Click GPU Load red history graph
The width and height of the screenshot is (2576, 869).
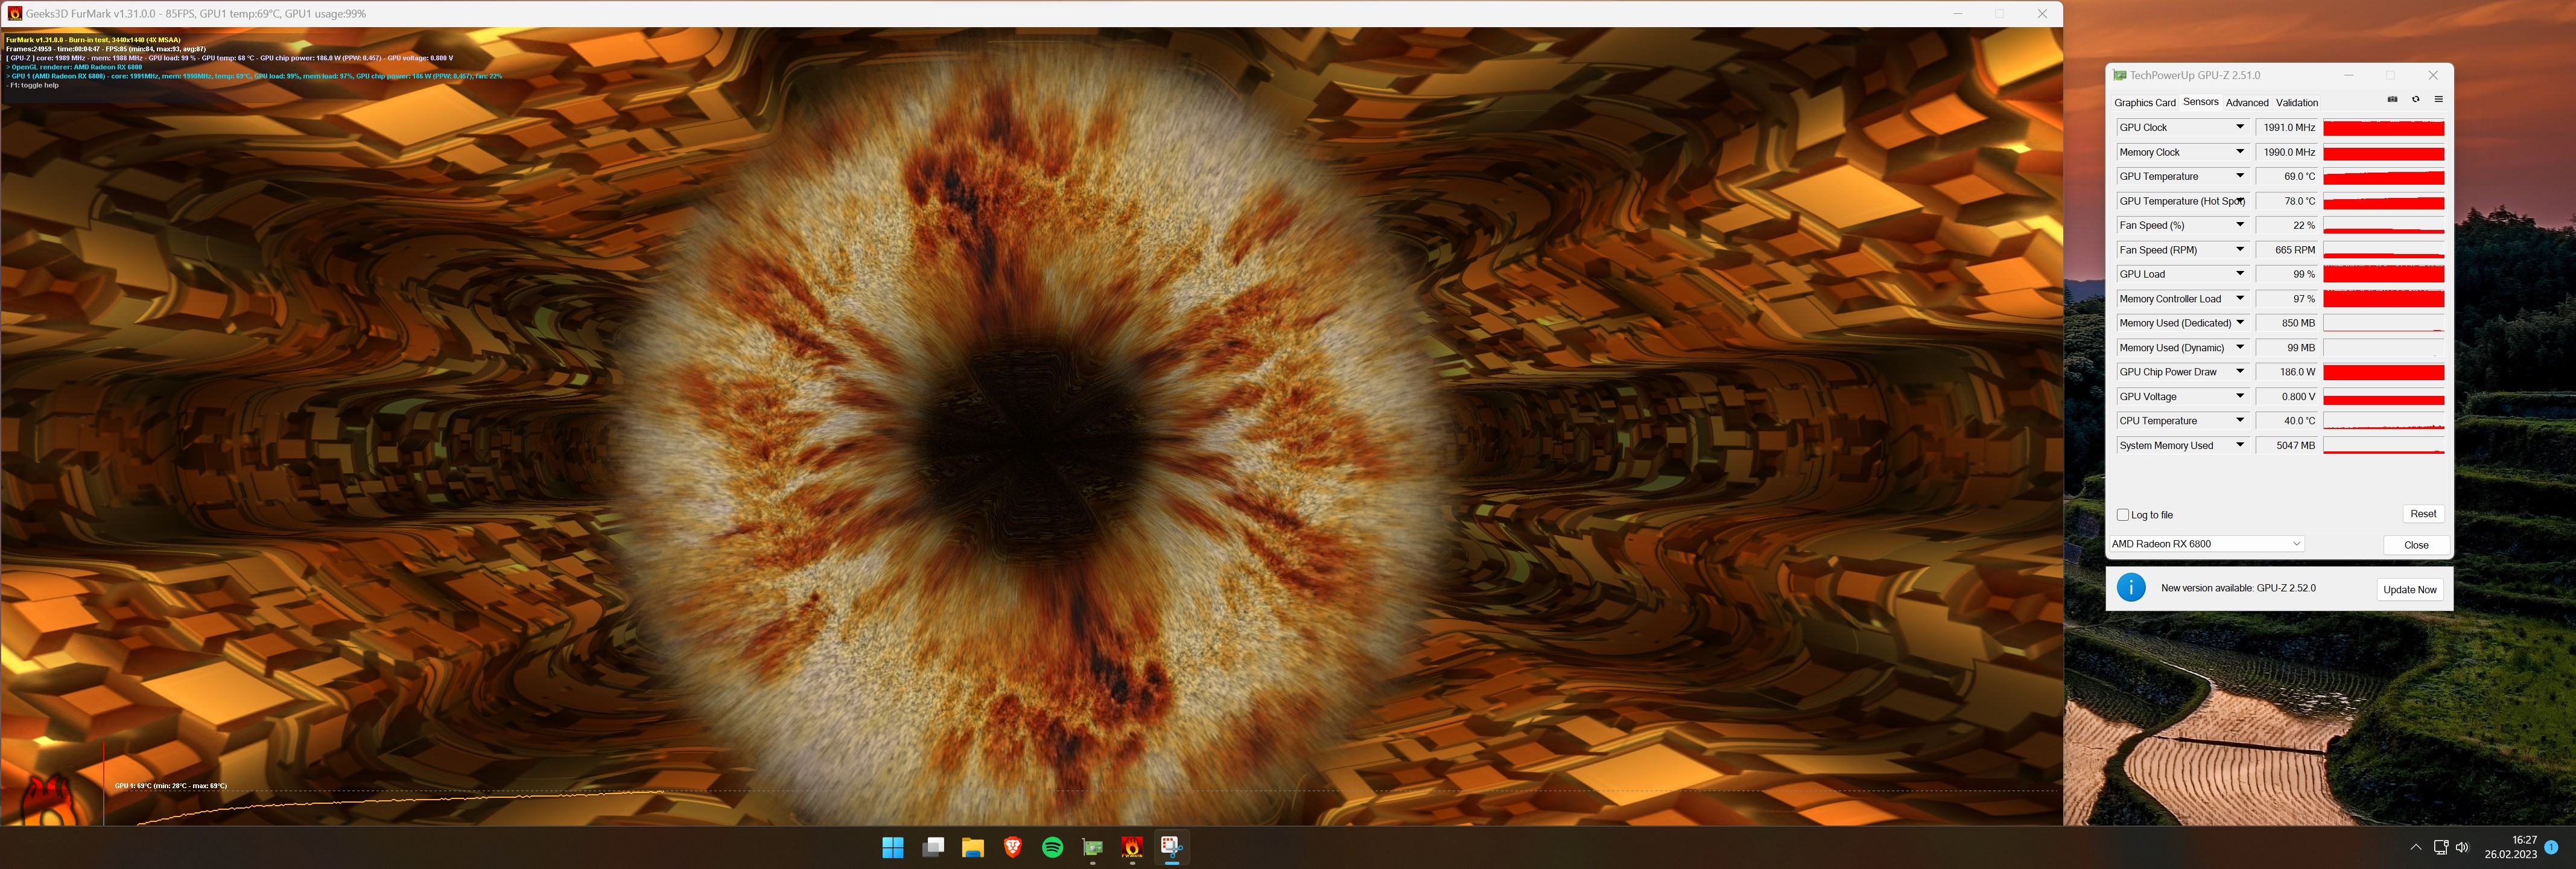[x=2383, y=274]
